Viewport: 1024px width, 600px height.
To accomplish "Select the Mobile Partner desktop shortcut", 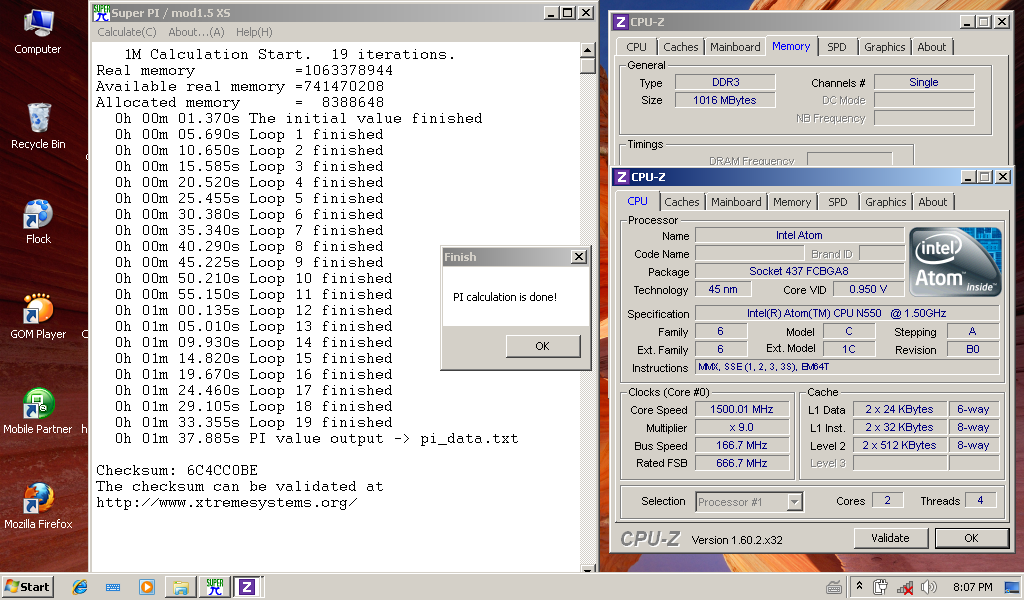I will click(x=38, y=412).
